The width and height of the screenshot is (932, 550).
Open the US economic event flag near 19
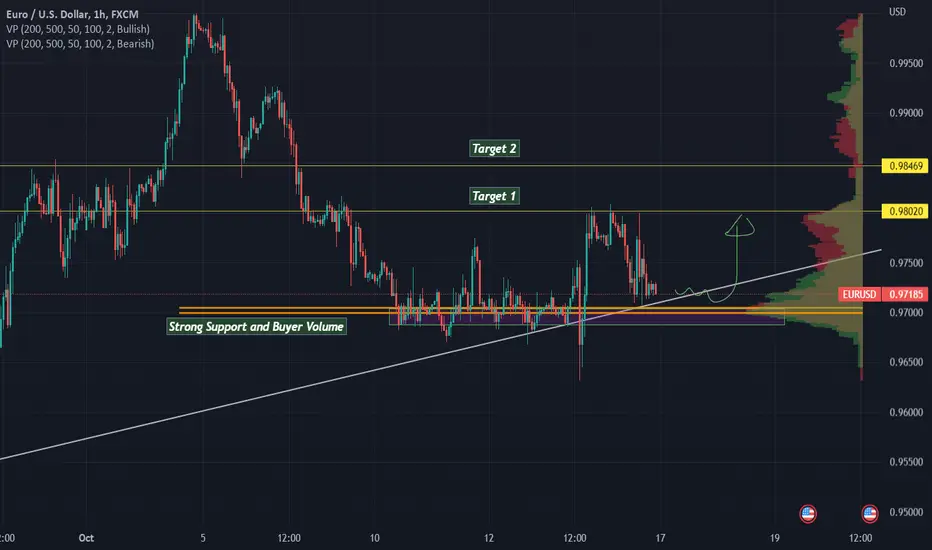pyautogui.click(x=808, y=514)
